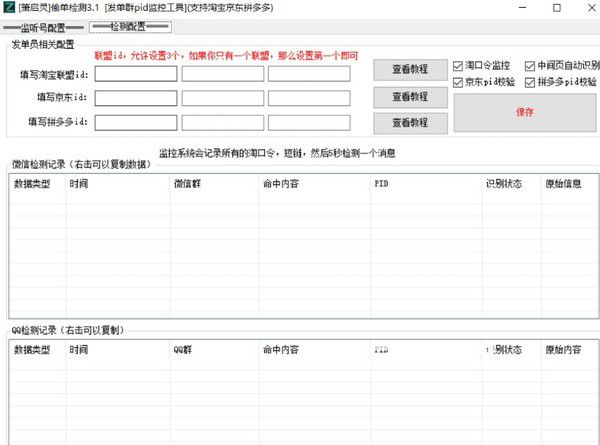Switch to the 检测配置 tab
600x445 pixels.
[130, 27]
